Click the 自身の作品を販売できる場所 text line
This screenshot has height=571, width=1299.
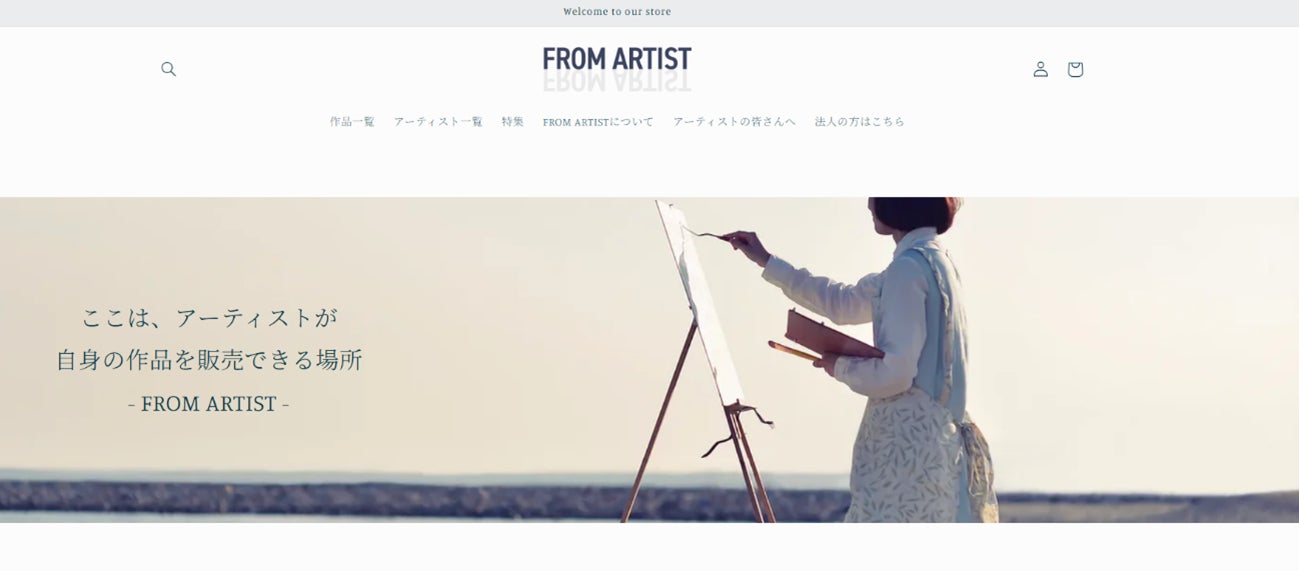(209, 360)
